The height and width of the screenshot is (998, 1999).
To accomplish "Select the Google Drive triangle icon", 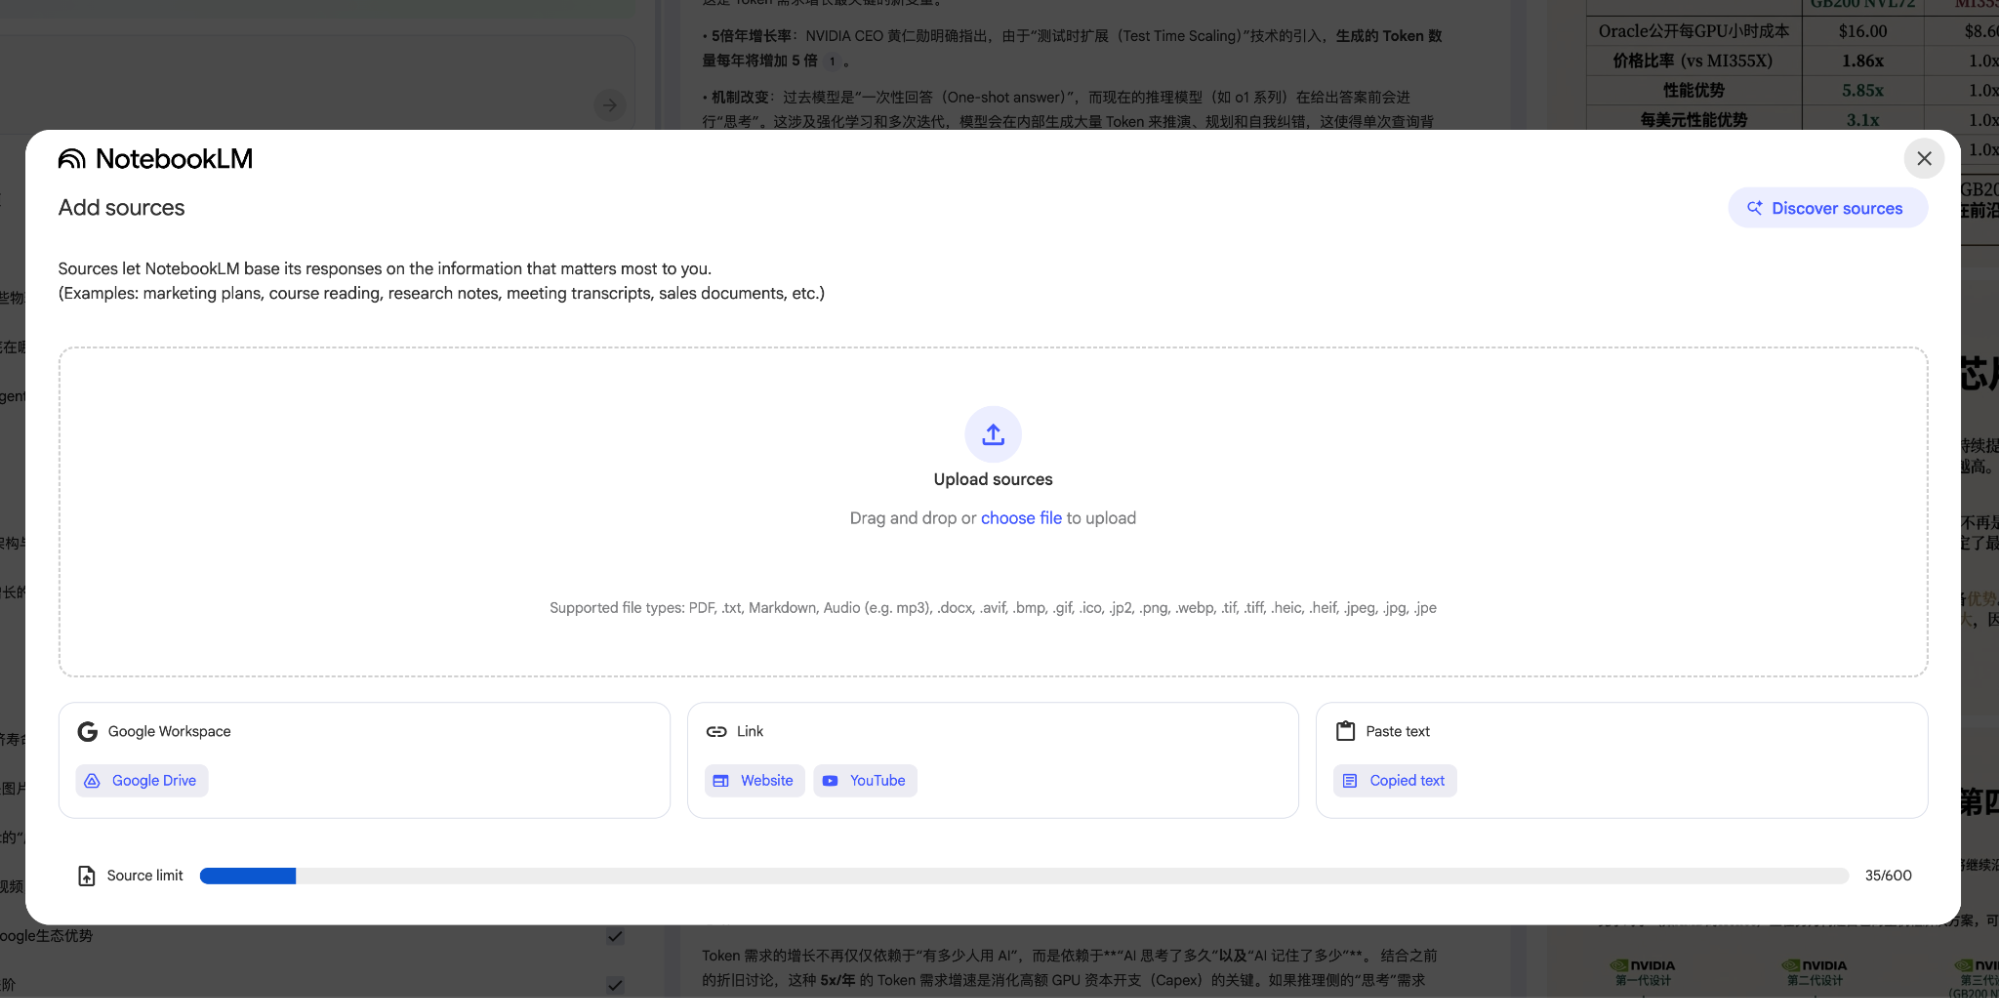I will 92,780.
